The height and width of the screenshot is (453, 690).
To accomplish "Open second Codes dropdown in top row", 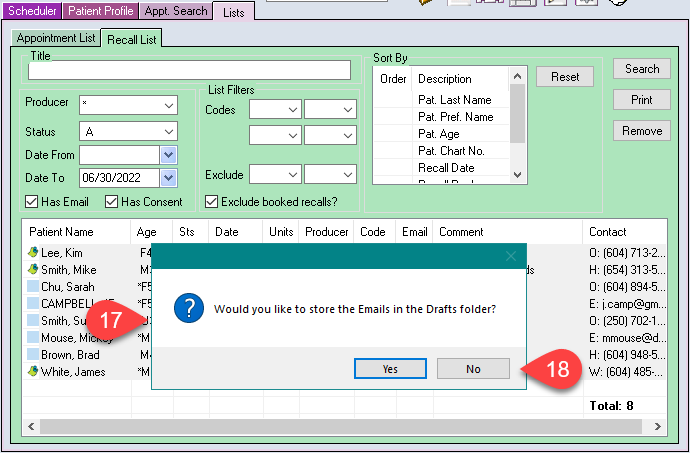I will pos(348,110).
